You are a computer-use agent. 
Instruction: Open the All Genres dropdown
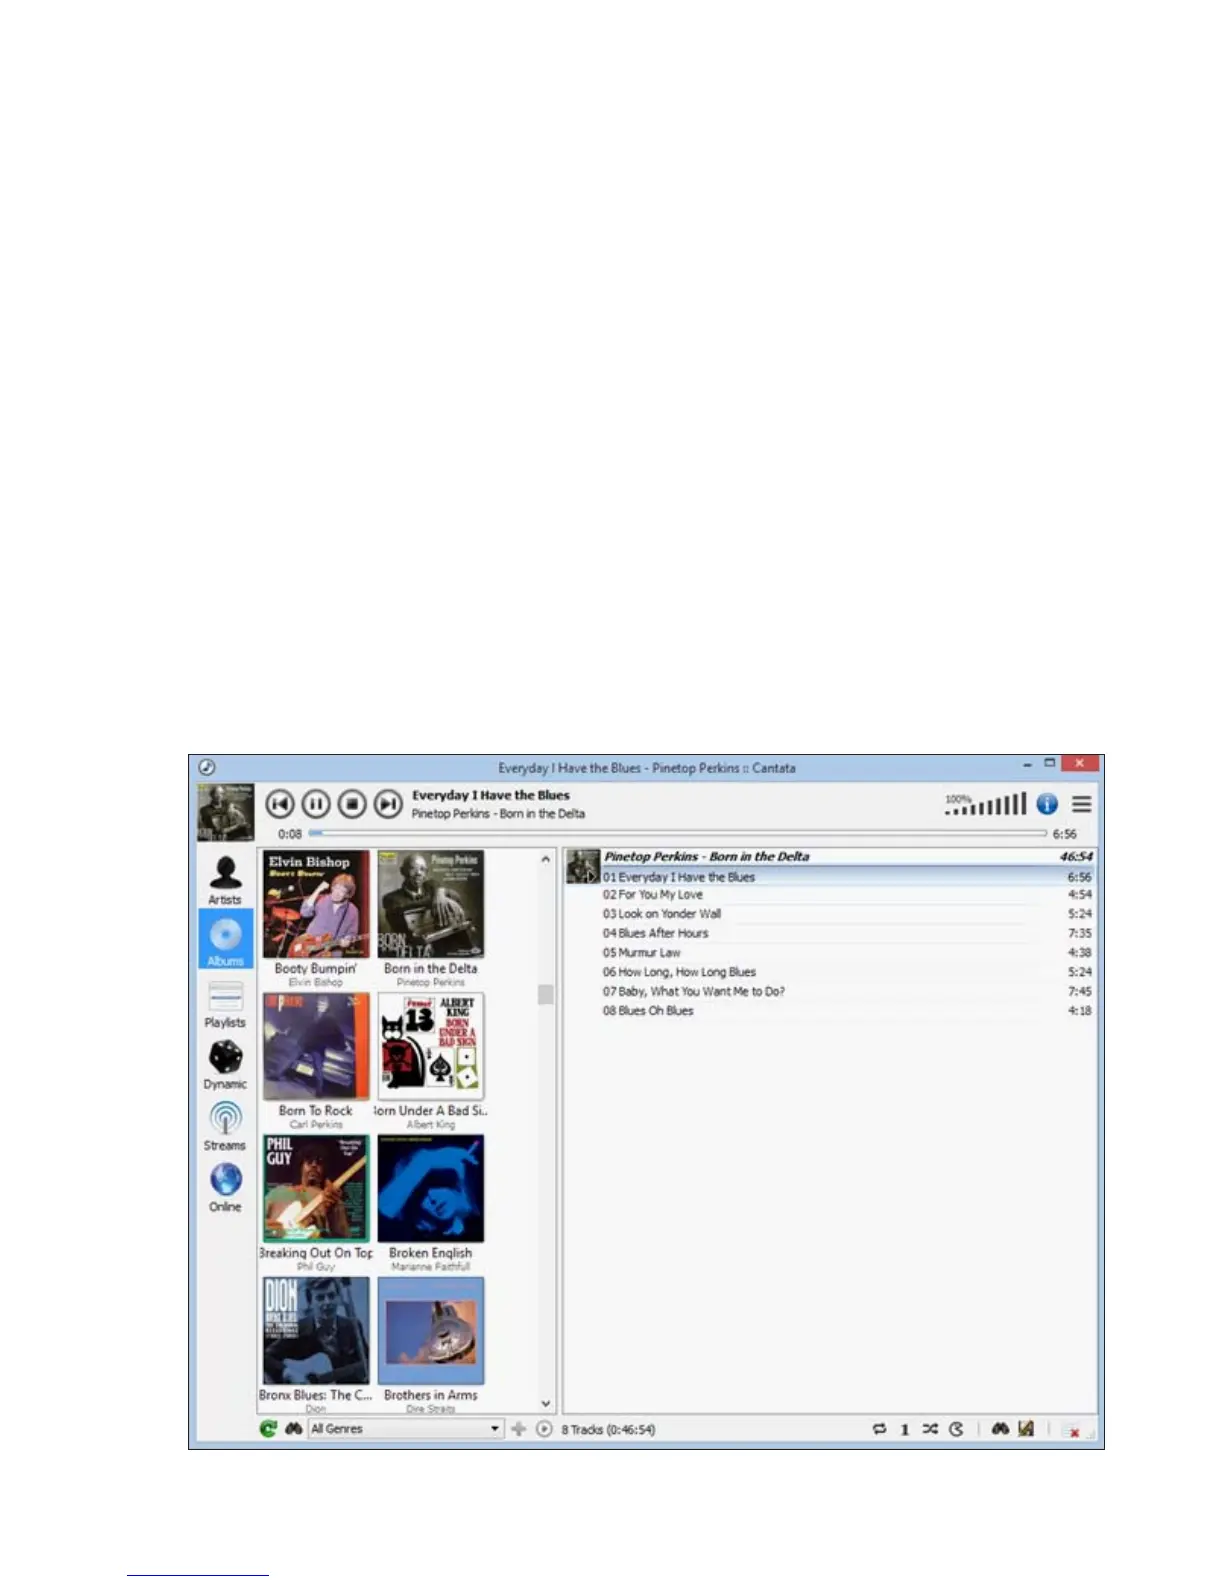click(x=405, y=1429)
